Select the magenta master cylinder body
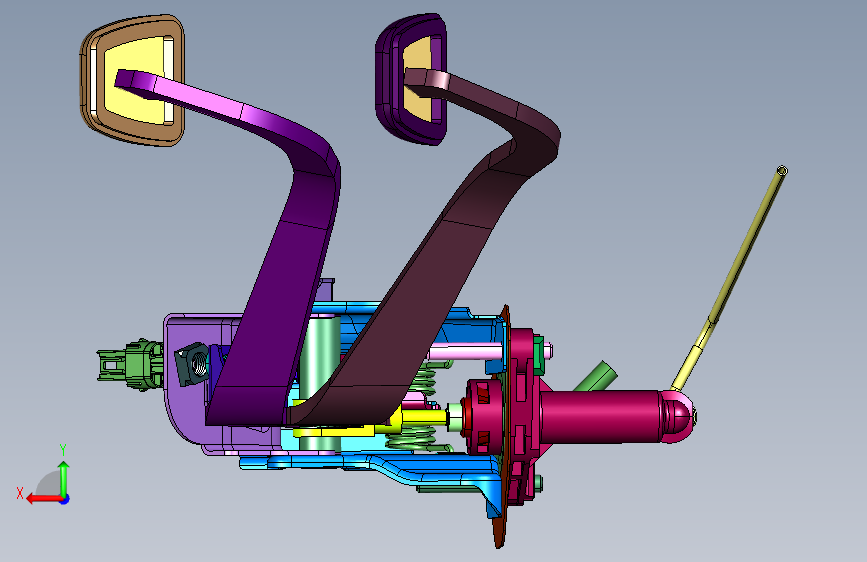This screenshot has height=562, width=867. (x=600, y=416)
